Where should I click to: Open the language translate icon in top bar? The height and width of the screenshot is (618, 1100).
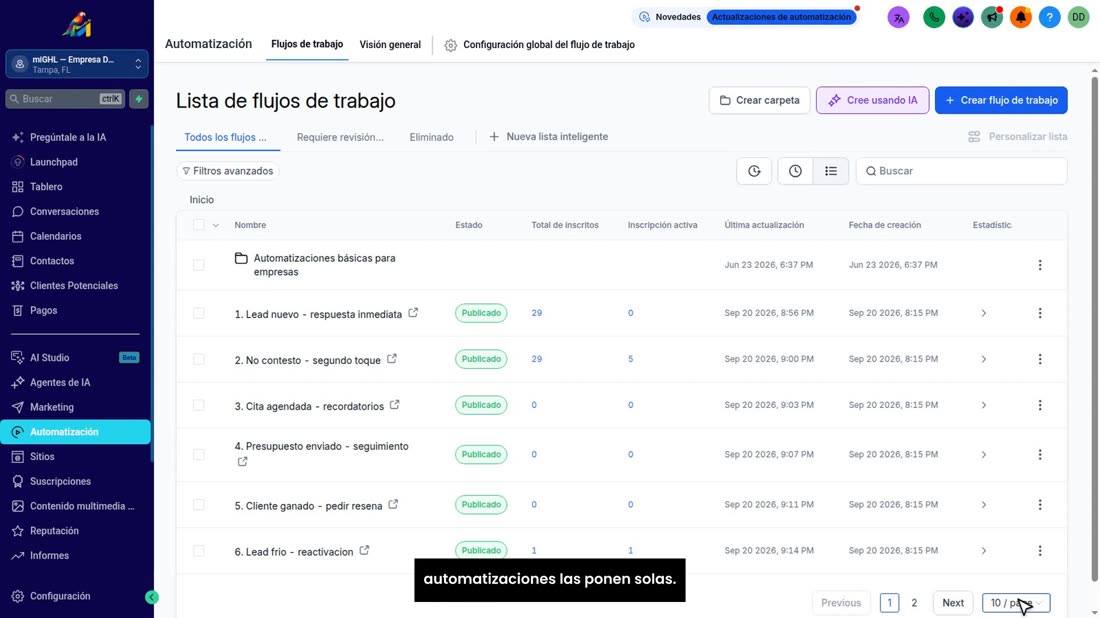(898, 17)
